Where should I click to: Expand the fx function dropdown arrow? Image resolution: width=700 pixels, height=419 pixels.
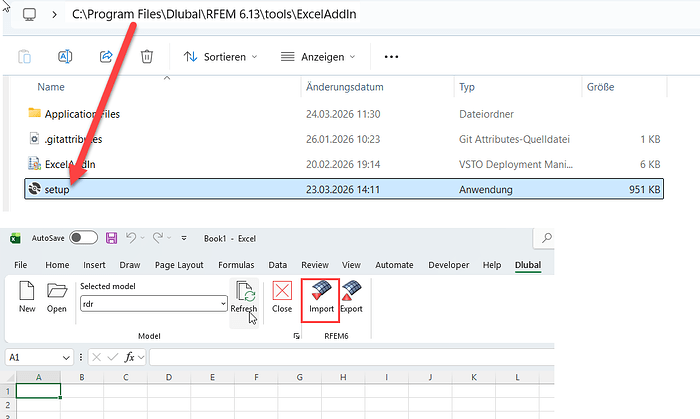141,357
